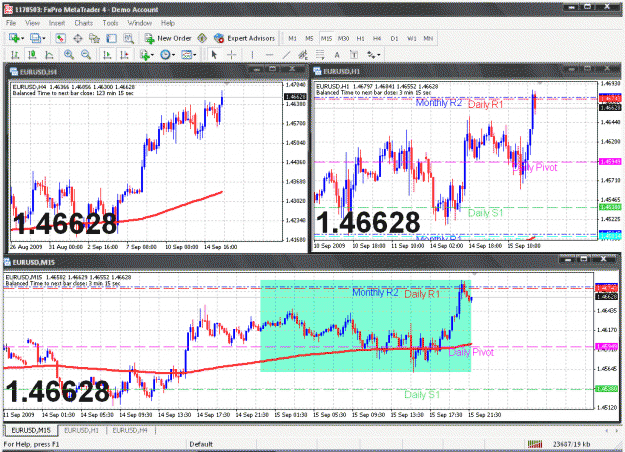Viewport: 625px width, 452px height.
Task: Toggle Auto Scroll to latest bar
Action: [x=107, y=55]
